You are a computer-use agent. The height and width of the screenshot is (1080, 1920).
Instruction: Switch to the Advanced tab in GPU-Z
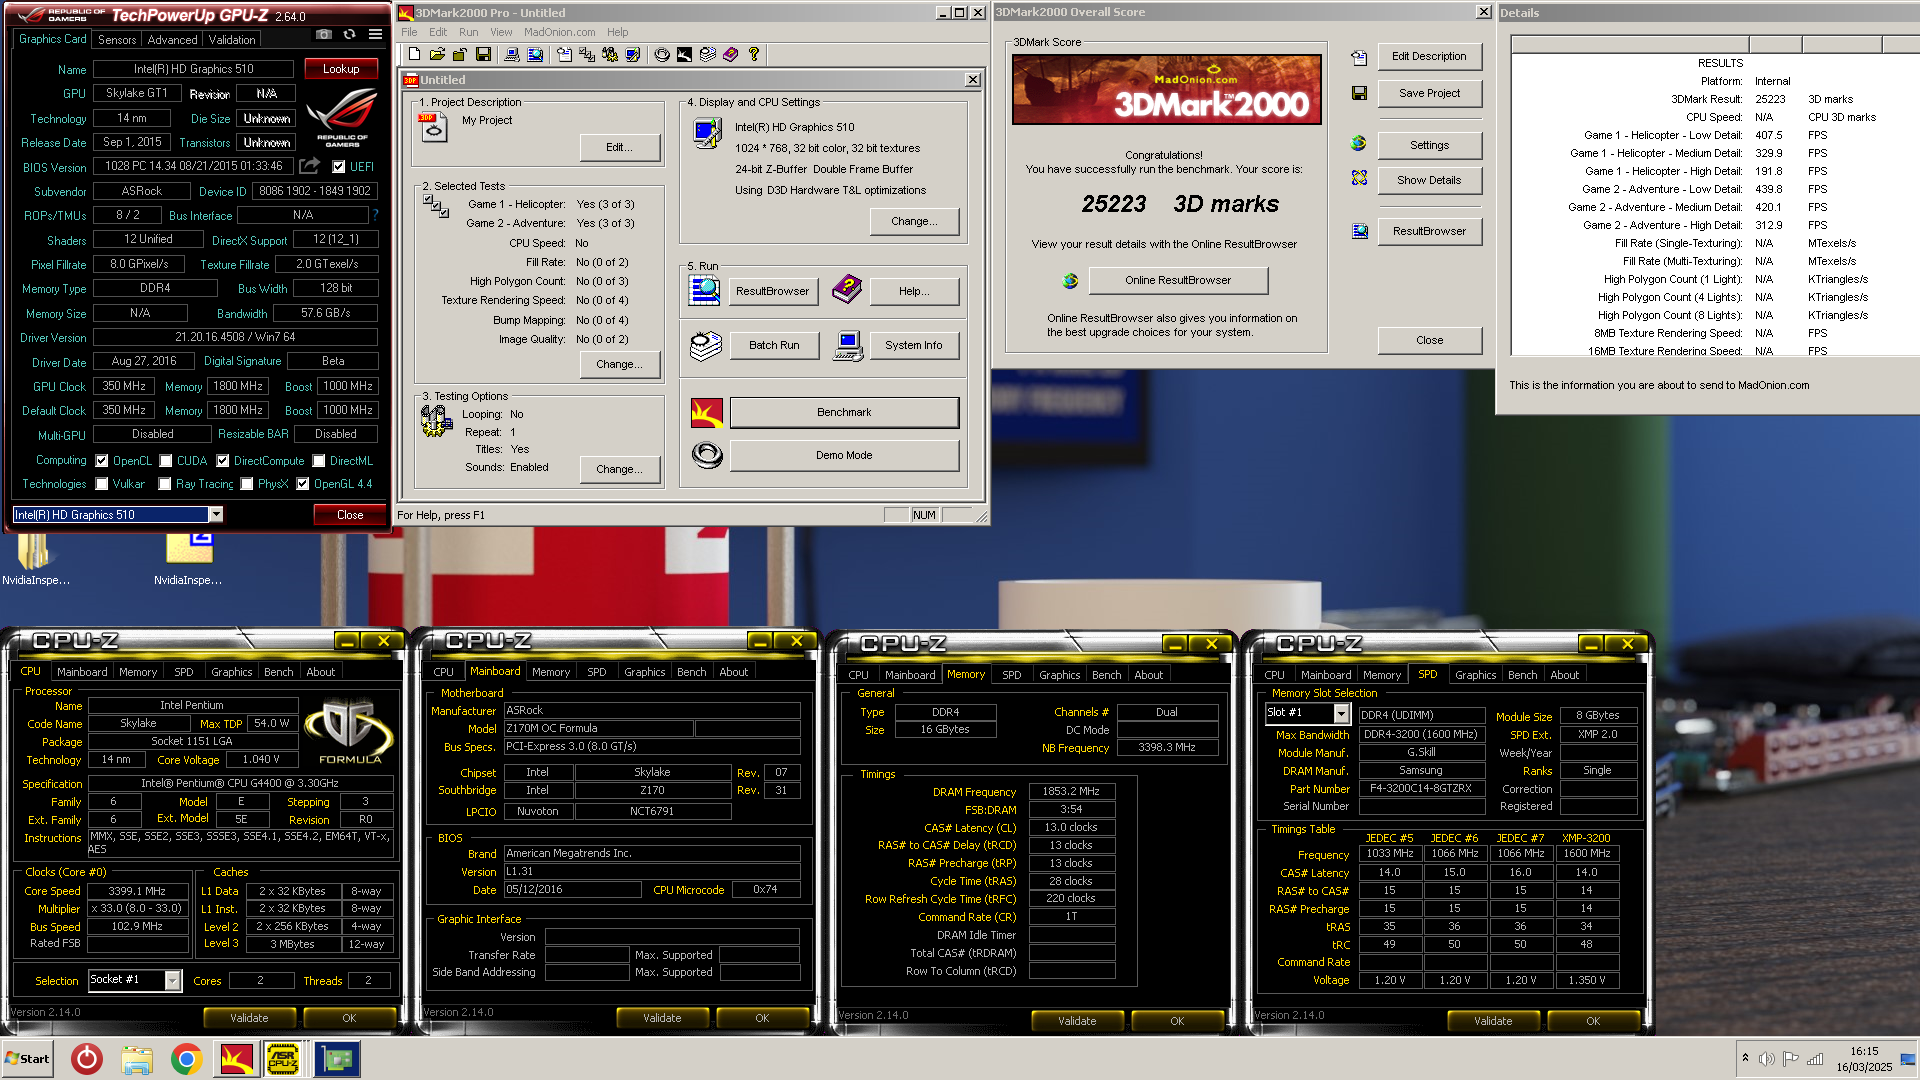coord(172,40)
